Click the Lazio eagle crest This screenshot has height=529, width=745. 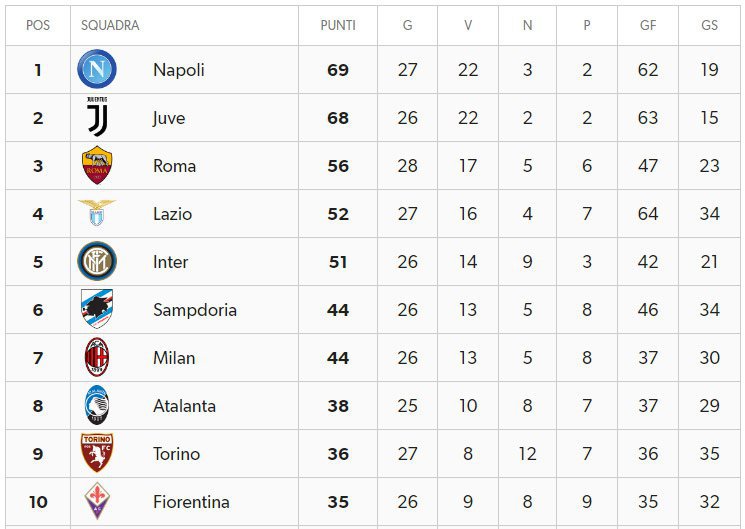click(97, 212)
